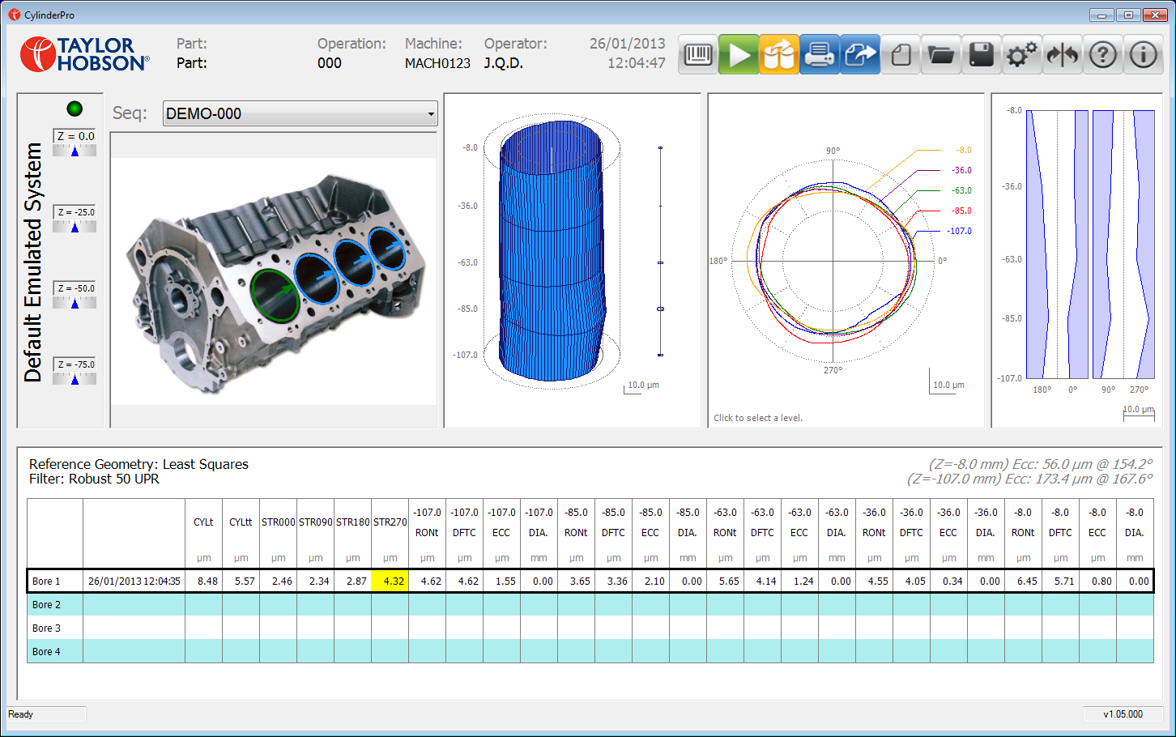Viewport: 1176px width, 737px height.
Task: Click the 5.71 DFTC value cell
Action: [x=1060, y=581]
